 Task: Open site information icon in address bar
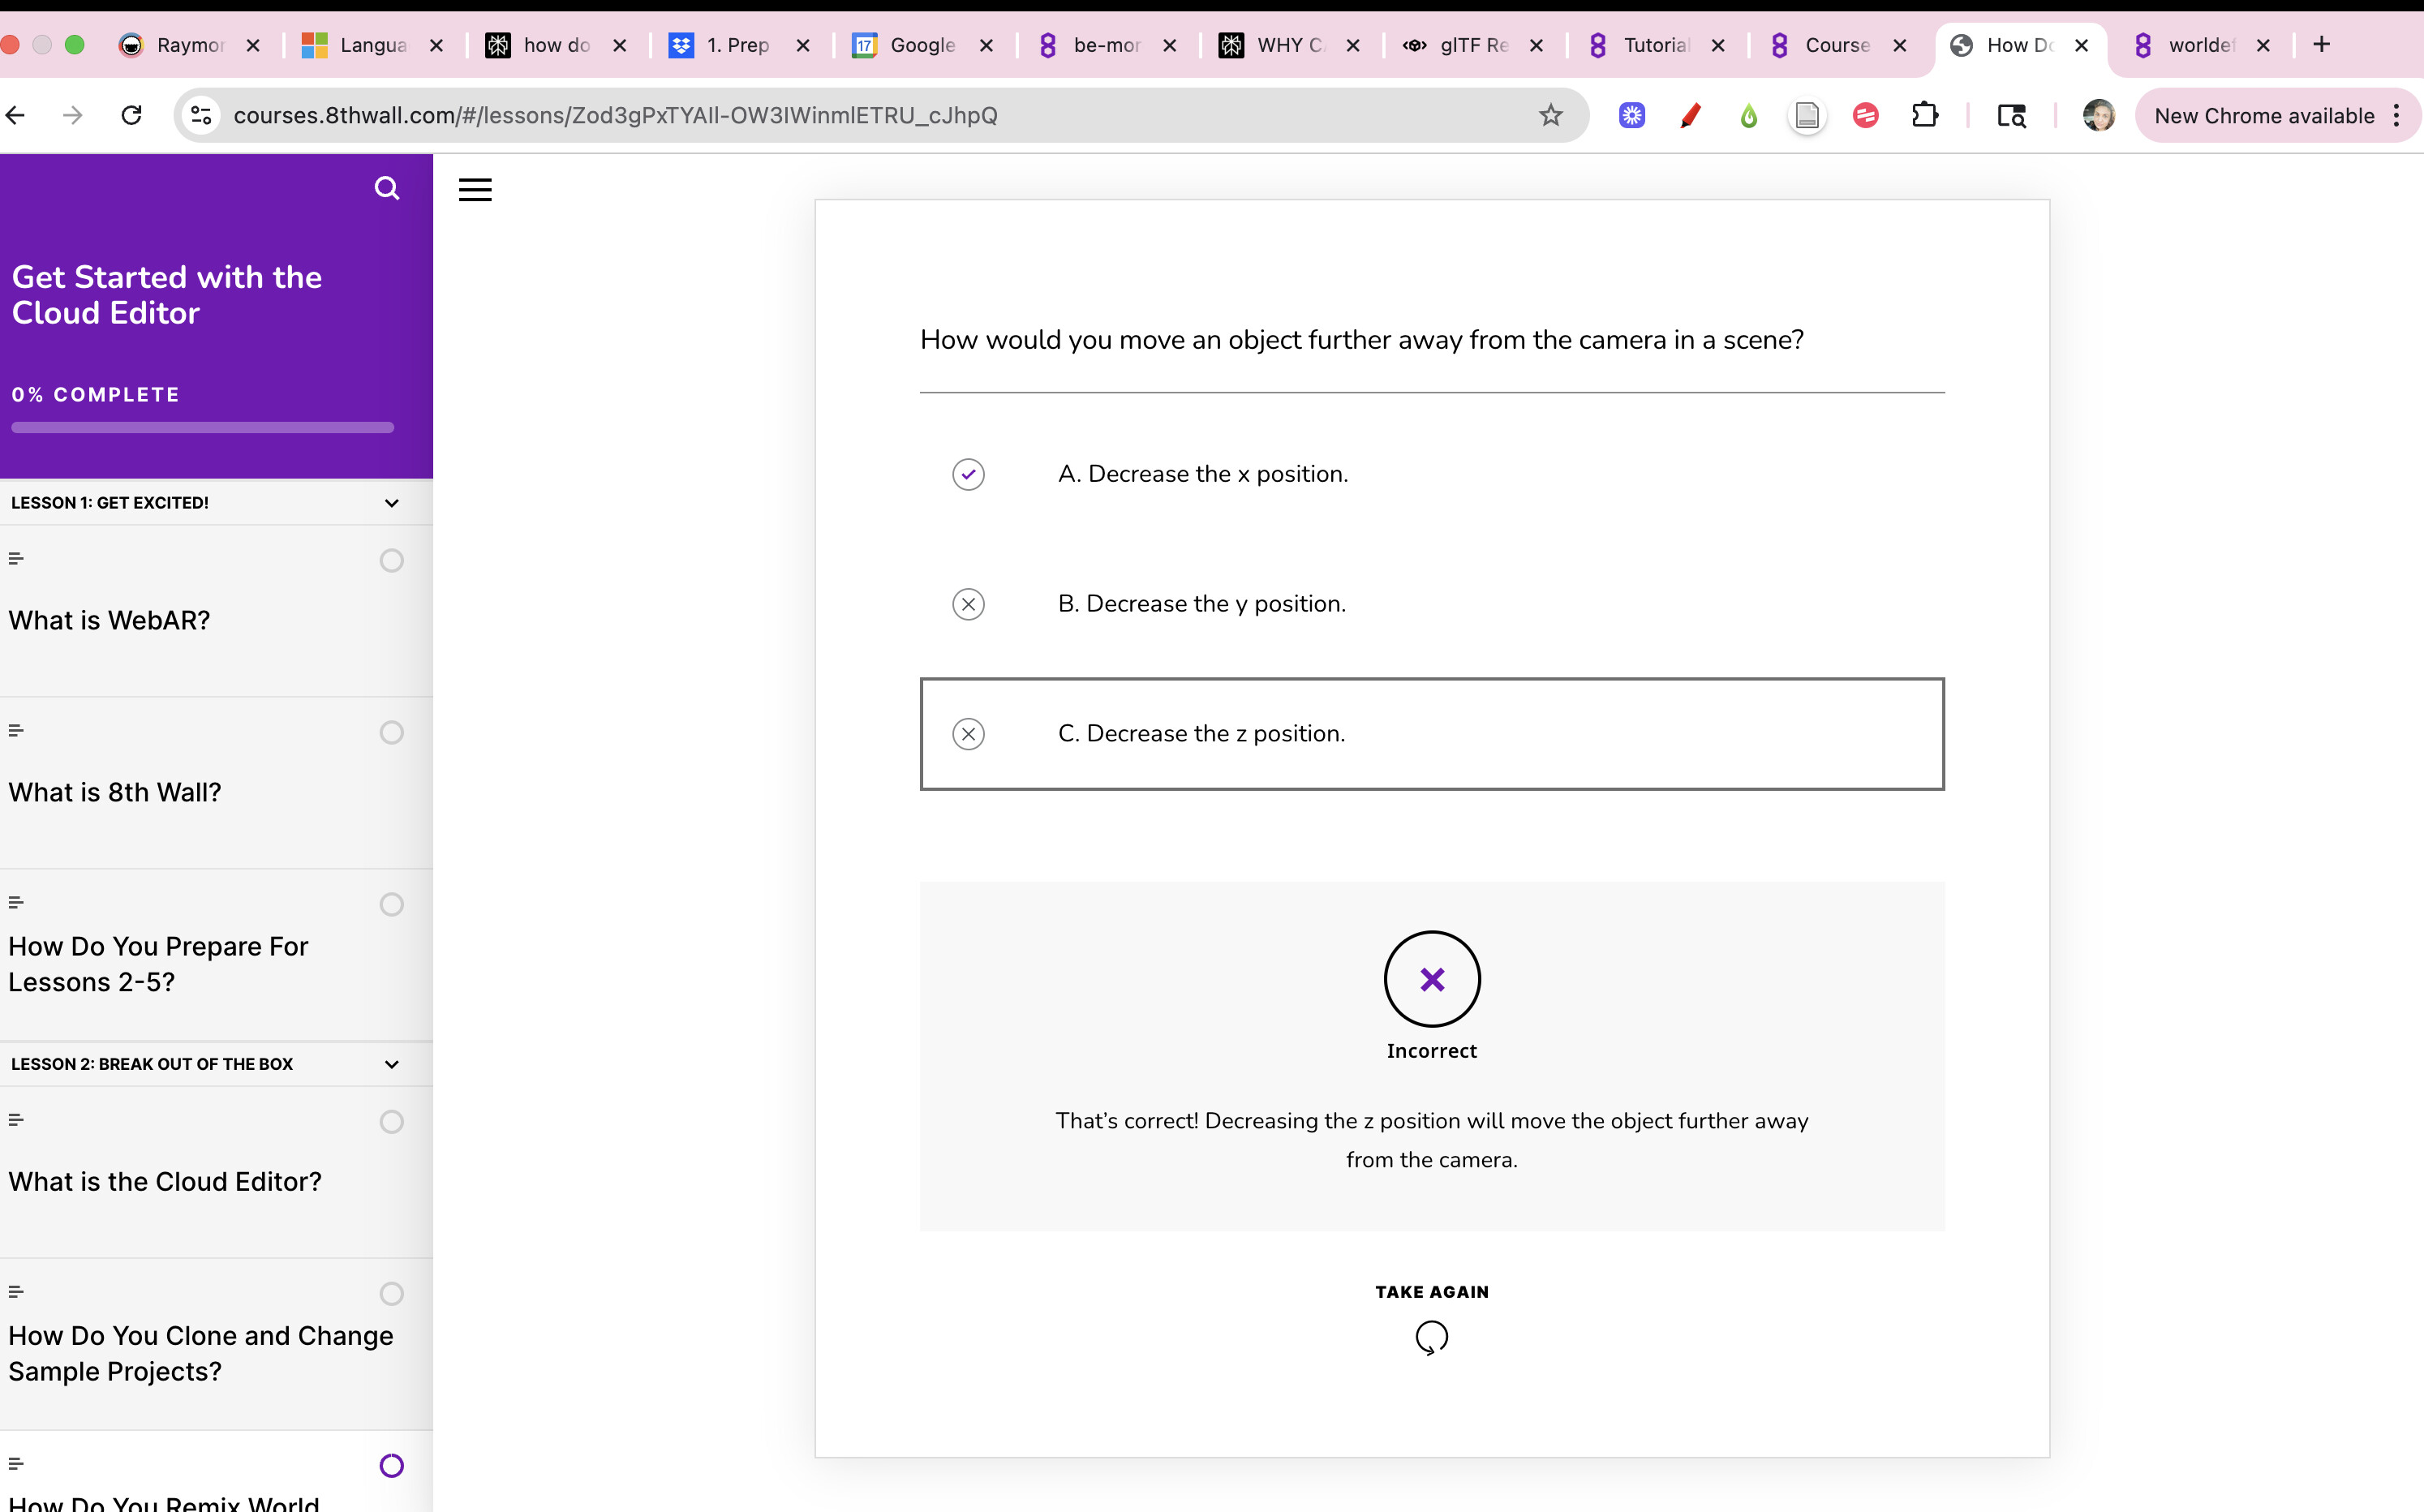(x=201, y=115)
